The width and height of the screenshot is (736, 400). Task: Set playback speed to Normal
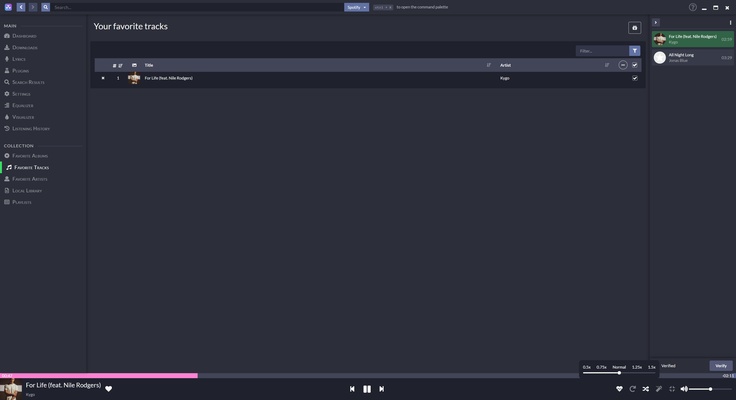tap(619, 367)
